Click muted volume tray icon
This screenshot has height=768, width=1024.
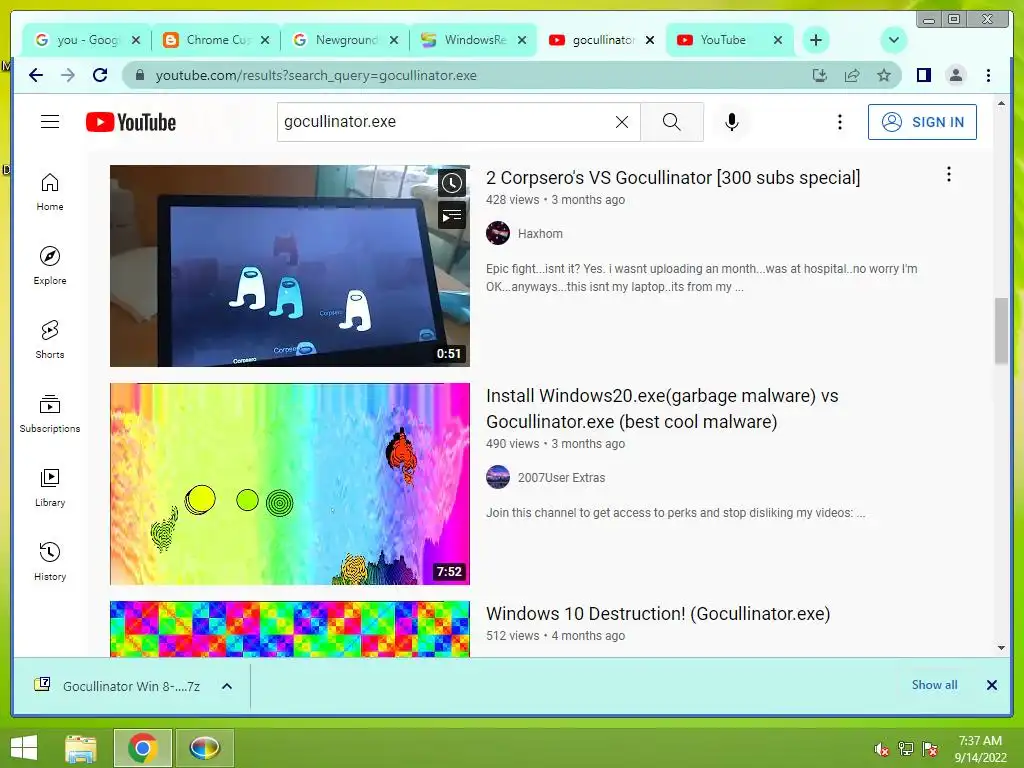click(x=881, y=749)
